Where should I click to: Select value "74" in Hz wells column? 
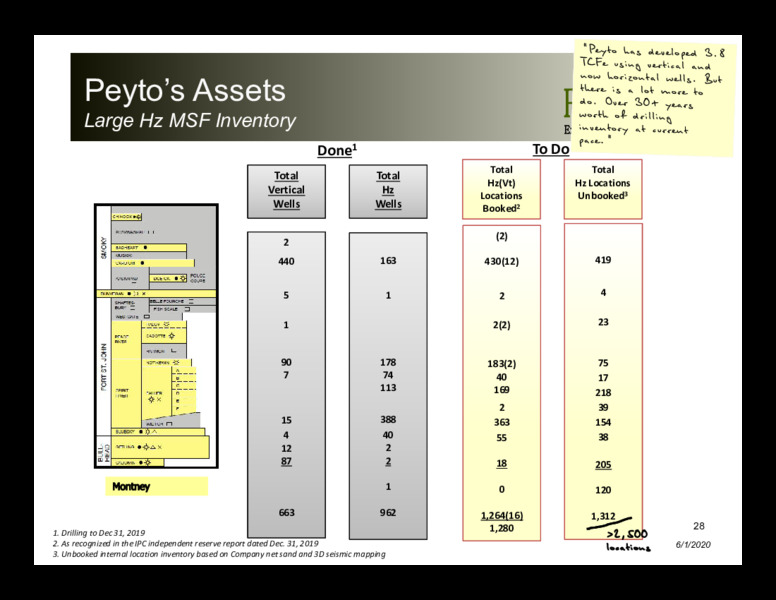coord(388,375)
